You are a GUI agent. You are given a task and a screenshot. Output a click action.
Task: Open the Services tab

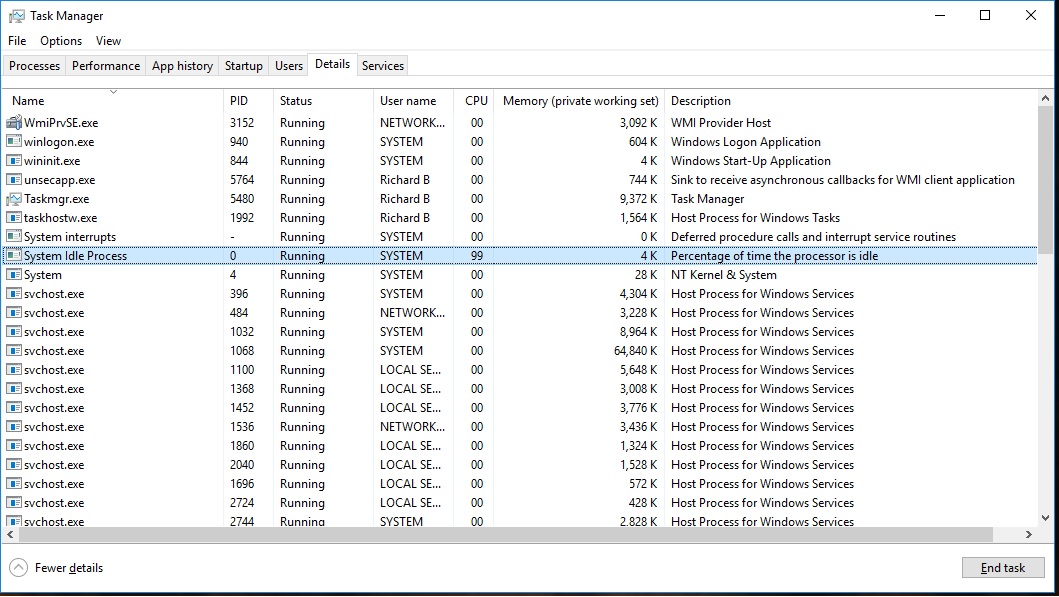(383, 66)
